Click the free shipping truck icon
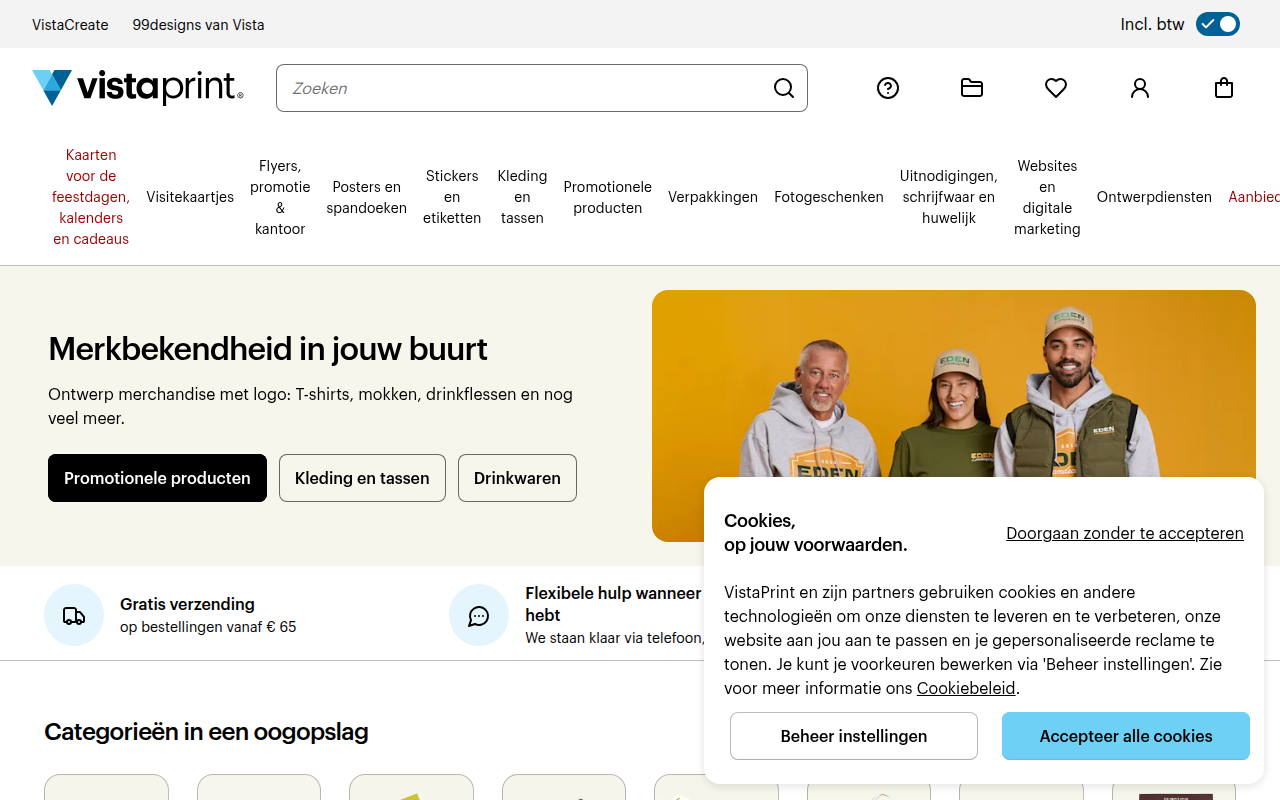The width and height of the screenshot is (1280, 800). tap(74, 615)
